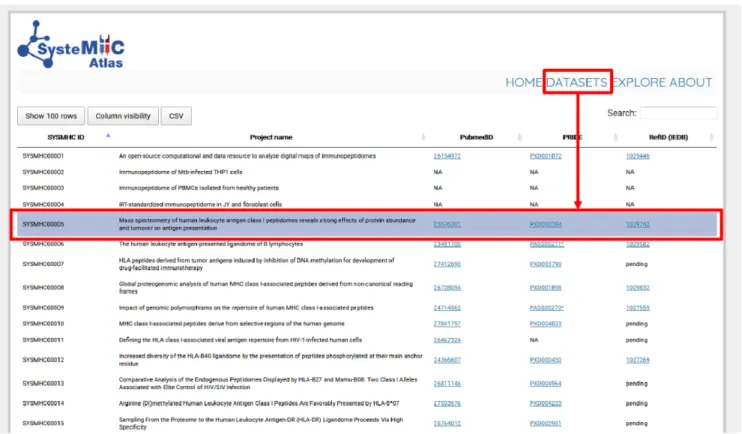
Task: Click 'Immunopeptidome of Mtb-infected THP1 cells' project name
Action: coord(180,172)
